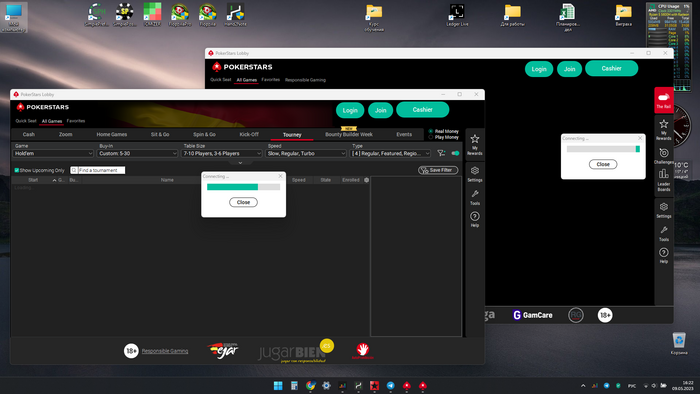Open the Type dropdown
Viewport: 700px width, 394px height.
390,153
